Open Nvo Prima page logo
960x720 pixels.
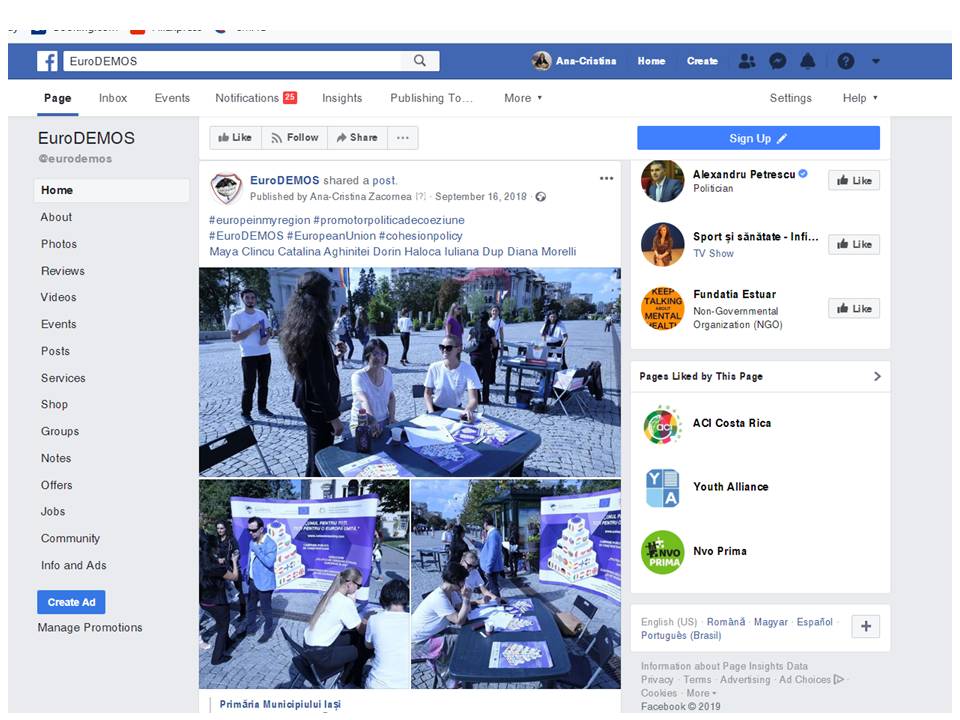click(x=662, y=552)
